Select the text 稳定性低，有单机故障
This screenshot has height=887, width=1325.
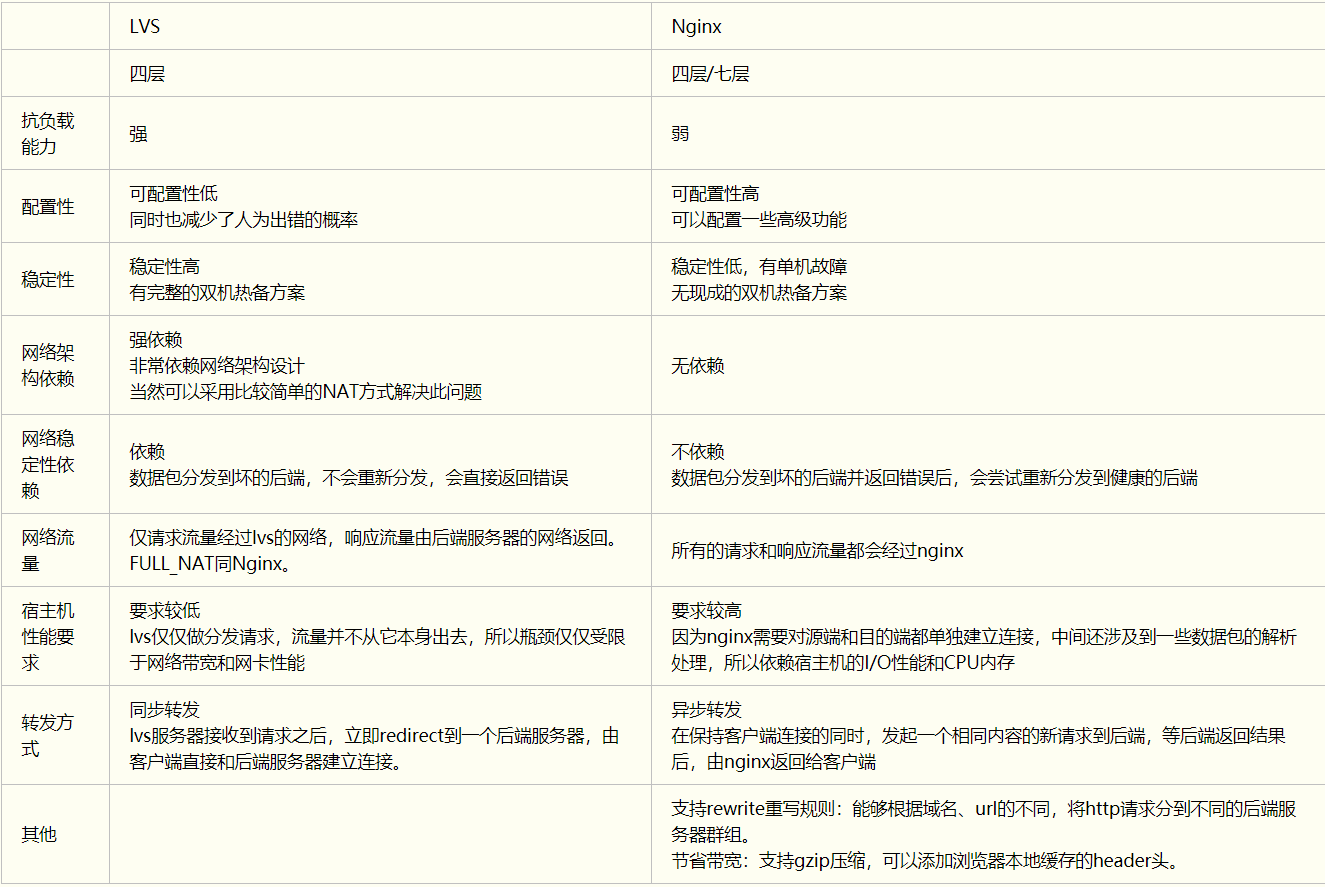[x=760, y=267]
